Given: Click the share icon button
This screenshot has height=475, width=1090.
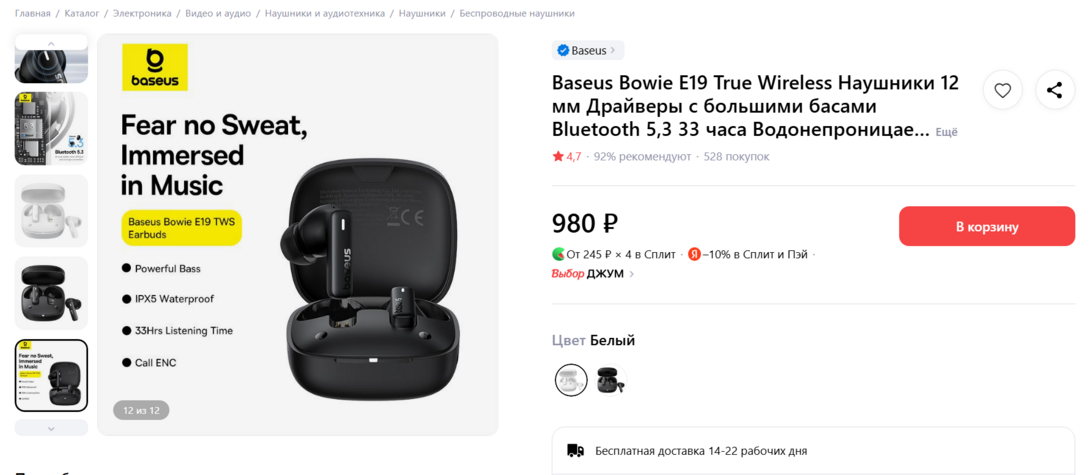Looking at the screenshot, I should [1055, 90].
